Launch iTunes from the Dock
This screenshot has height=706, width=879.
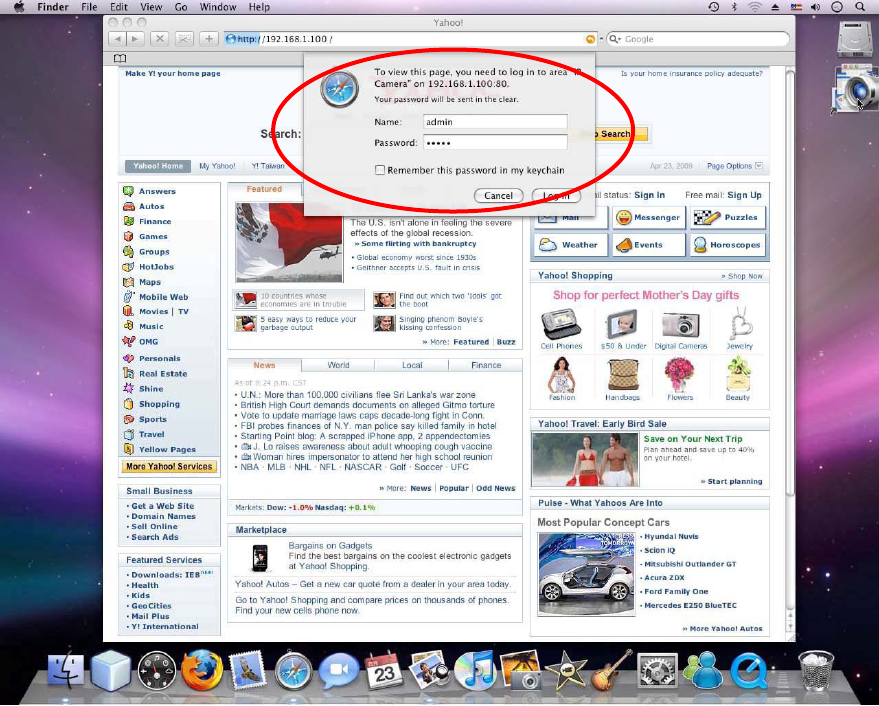(475, 671)
